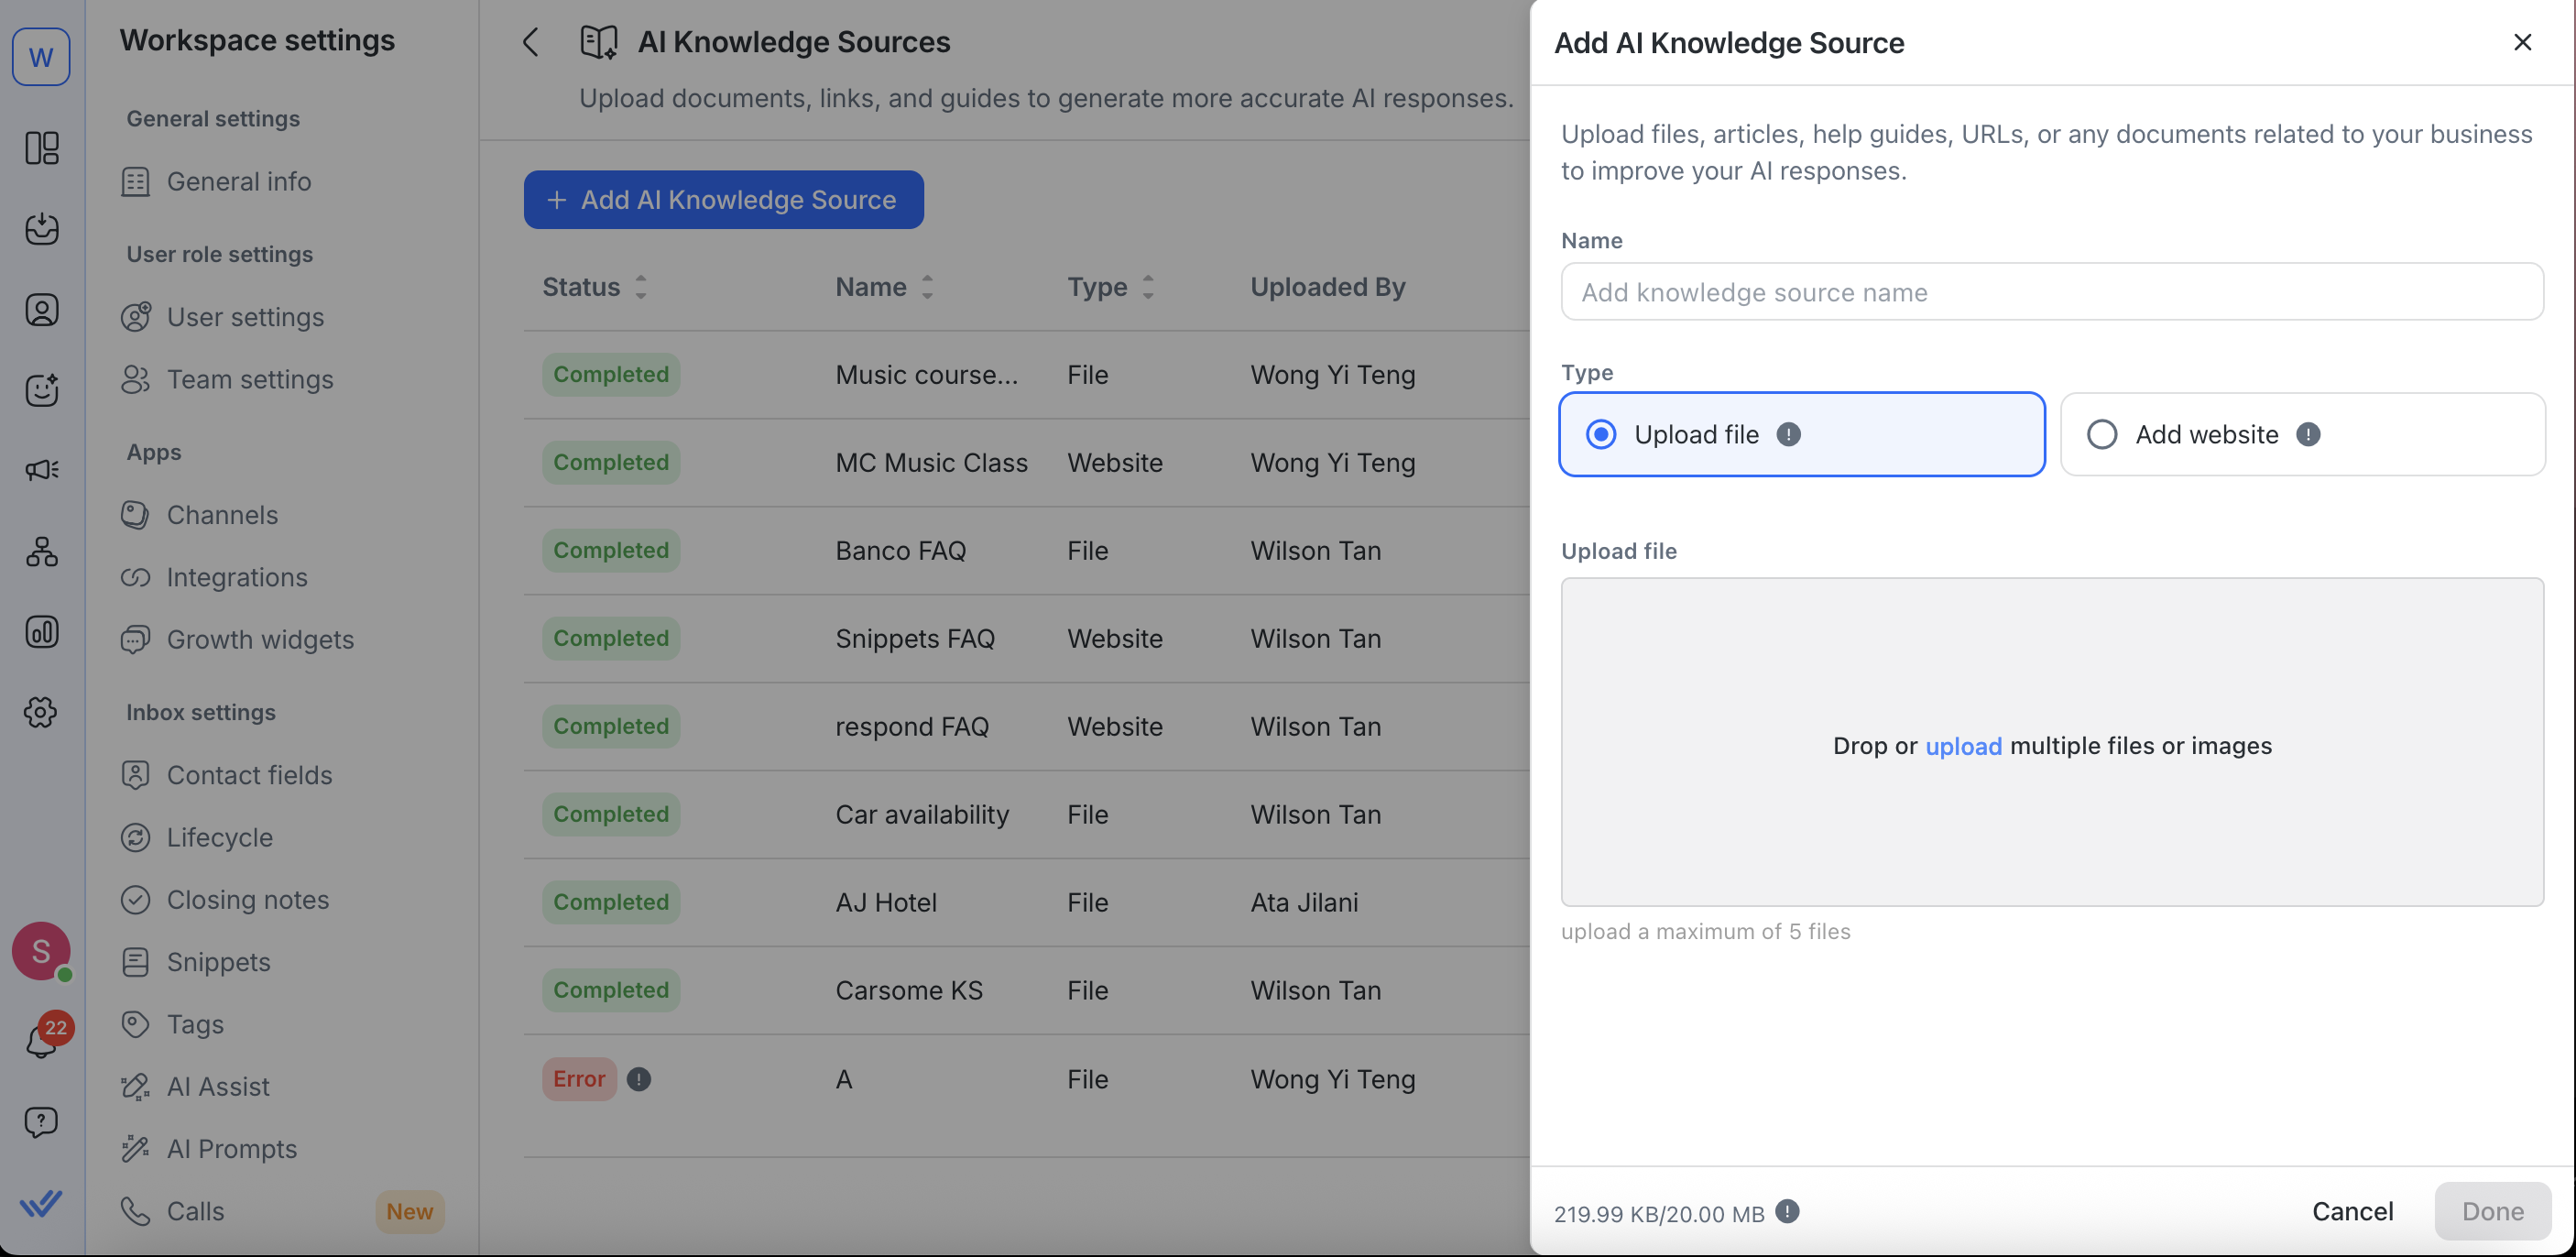Click the knowledge source name input field
The width and height of the screenshot is (2576, 1257).
pyautogui.click(x=2051, y=292)
